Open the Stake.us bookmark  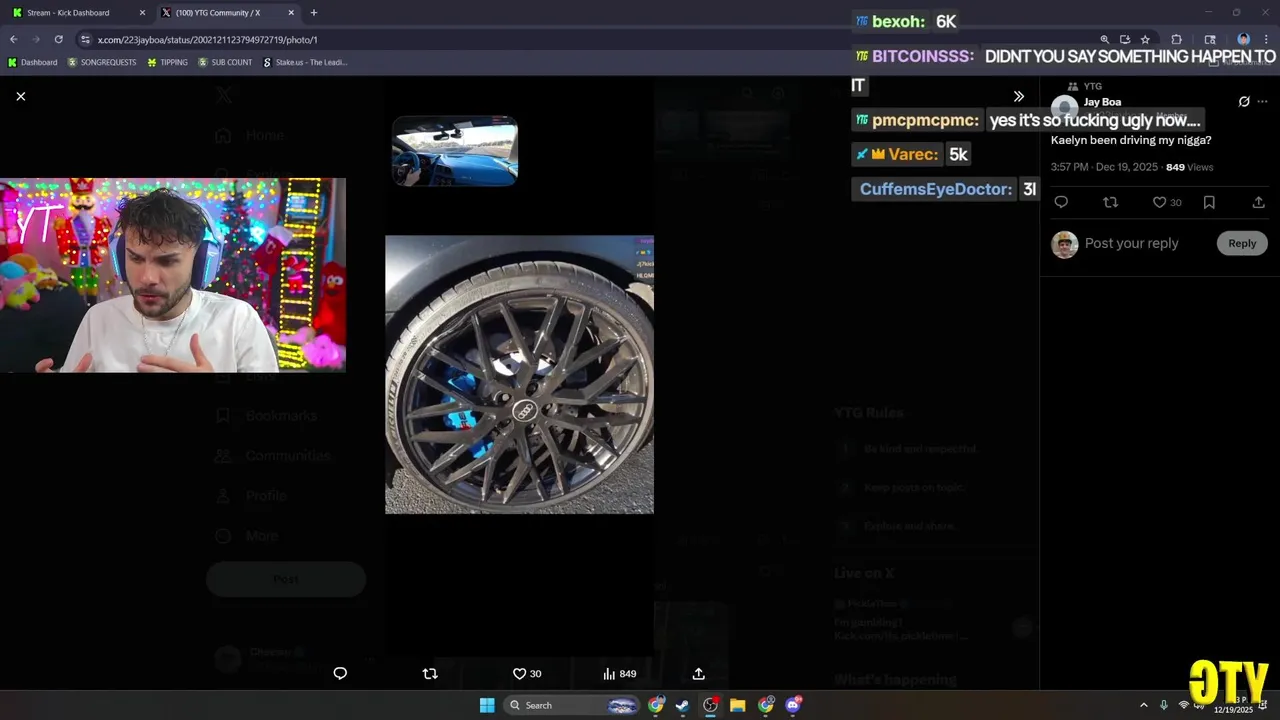(305, 62)
